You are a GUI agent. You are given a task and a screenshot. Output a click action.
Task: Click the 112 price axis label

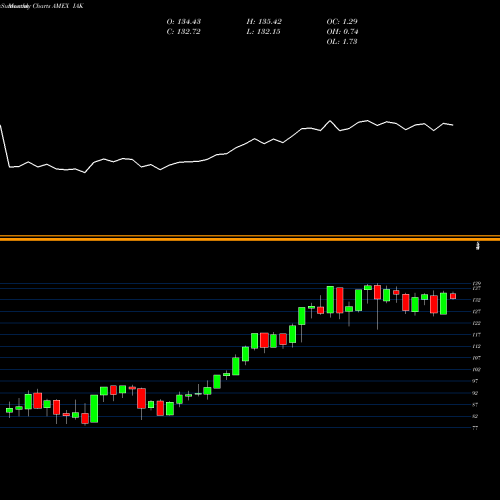477,346
